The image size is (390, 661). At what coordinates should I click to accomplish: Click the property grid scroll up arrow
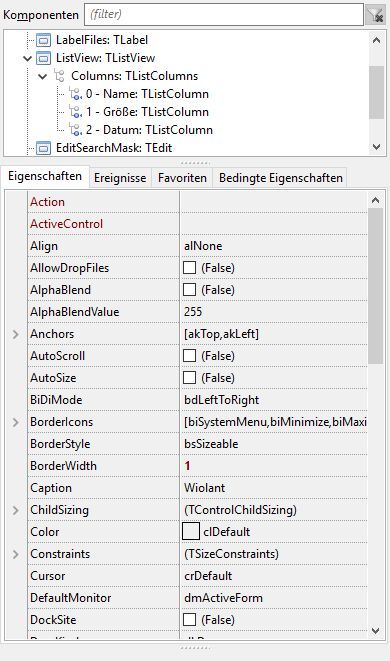point(375,200)
